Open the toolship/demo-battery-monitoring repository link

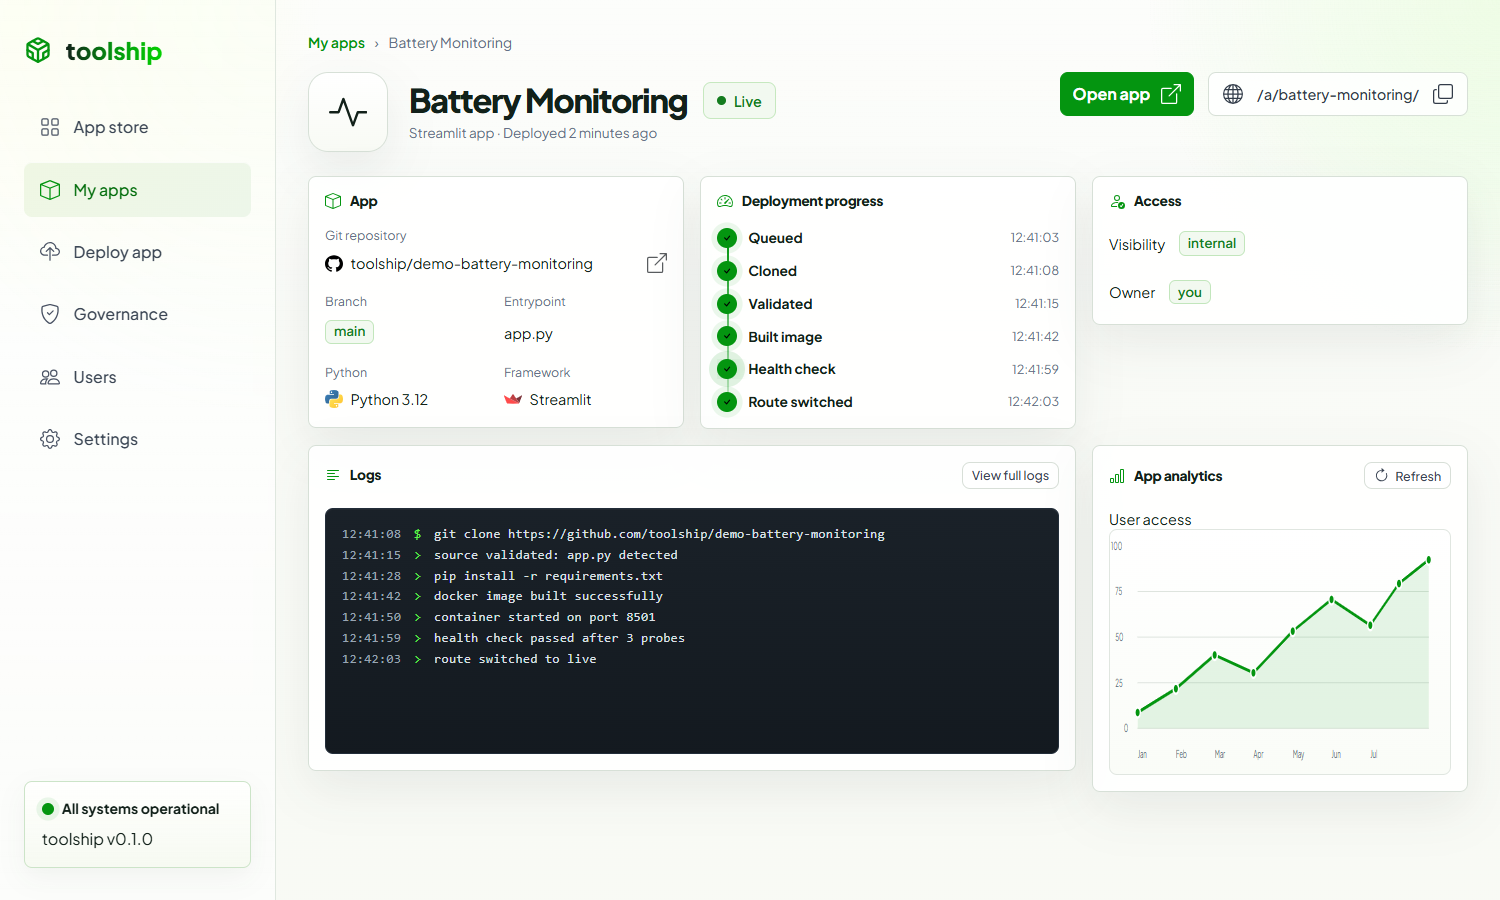471,264
